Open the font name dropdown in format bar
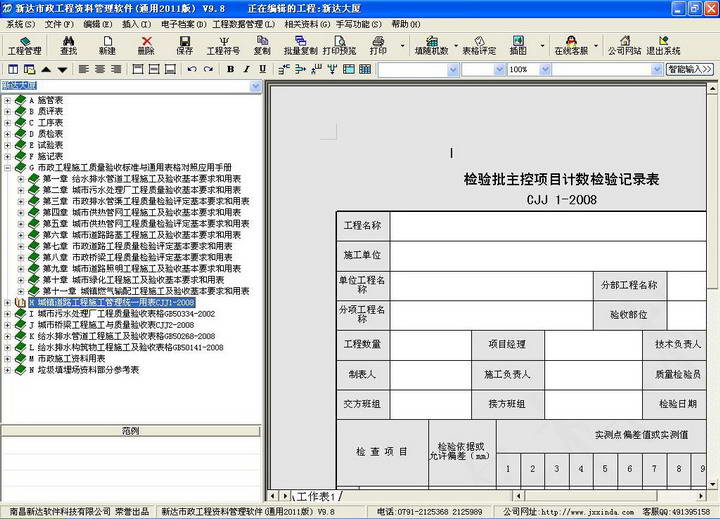The image size is (720, 519). (453, 69)
